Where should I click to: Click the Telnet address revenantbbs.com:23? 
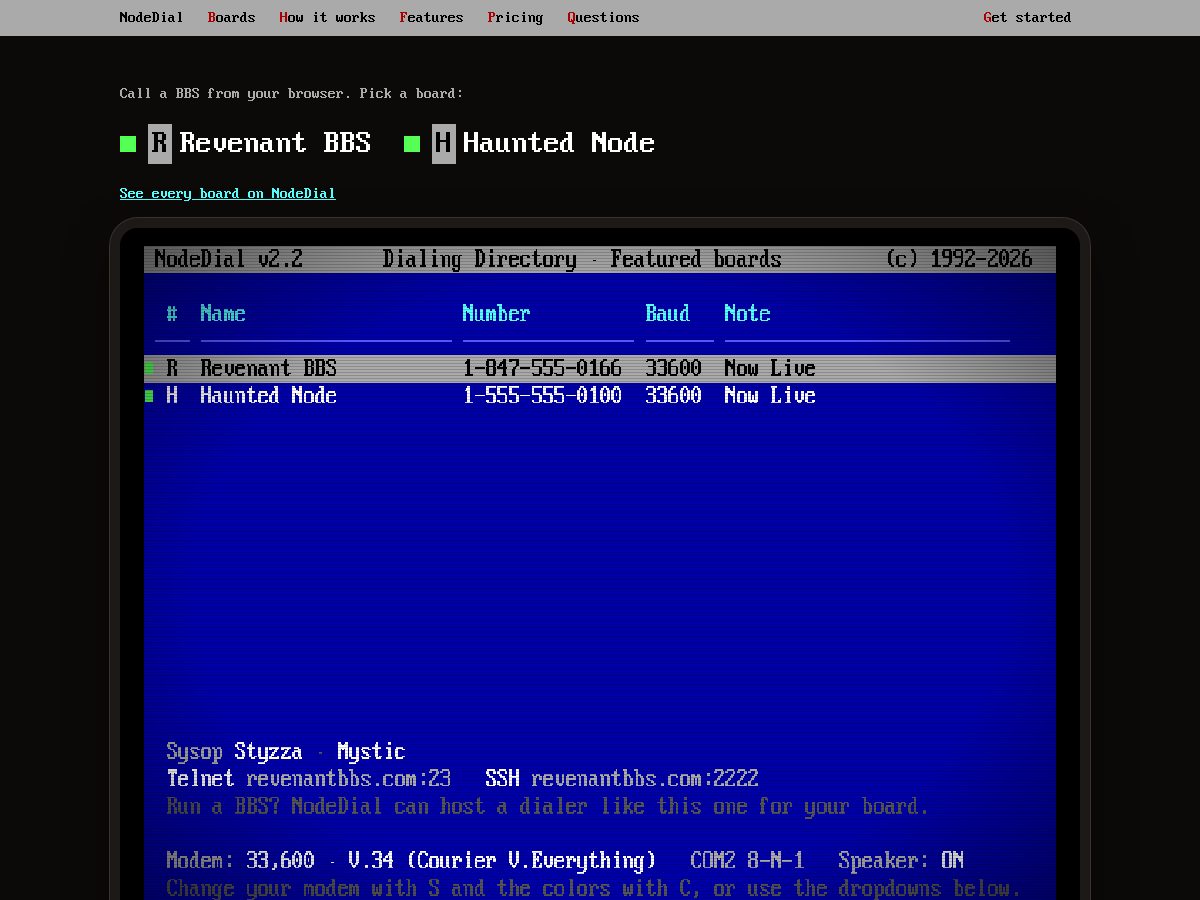point(349,779)
